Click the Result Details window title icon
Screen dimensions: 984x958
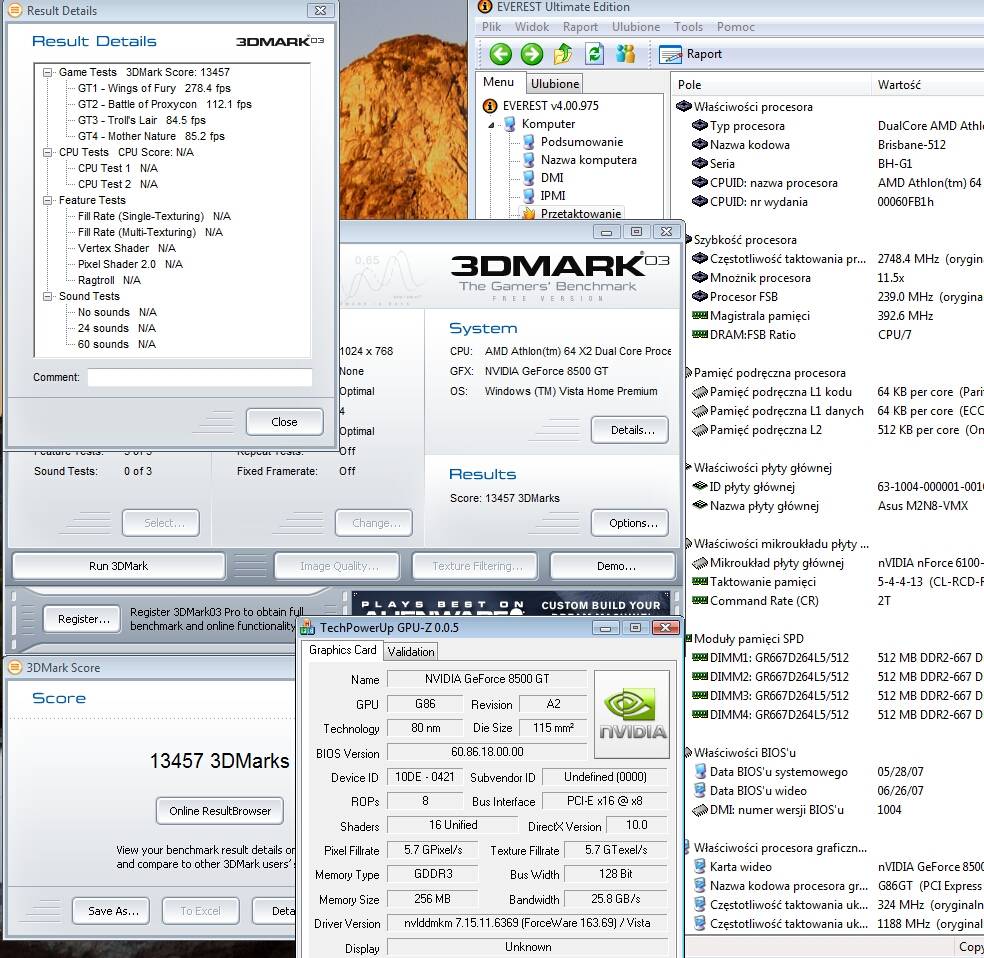[x=15, y=11]
